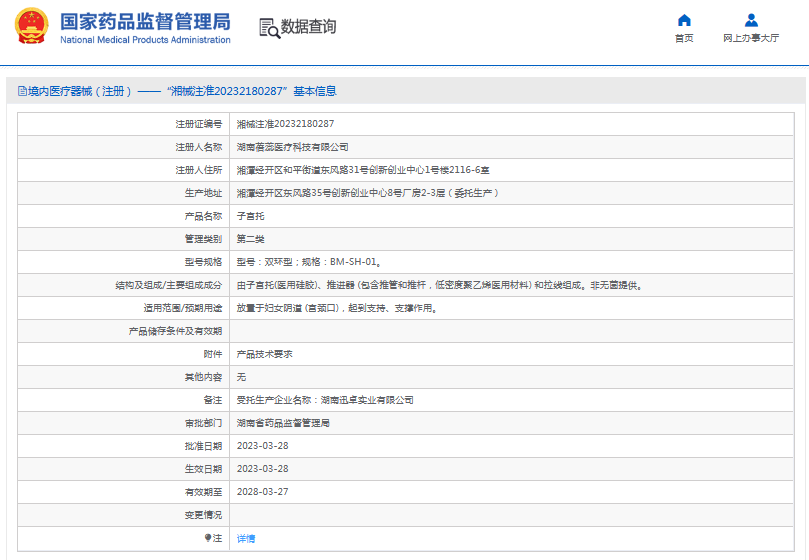Click the 注册人名称 row label

pyautogui.click(x=199, y=147)
